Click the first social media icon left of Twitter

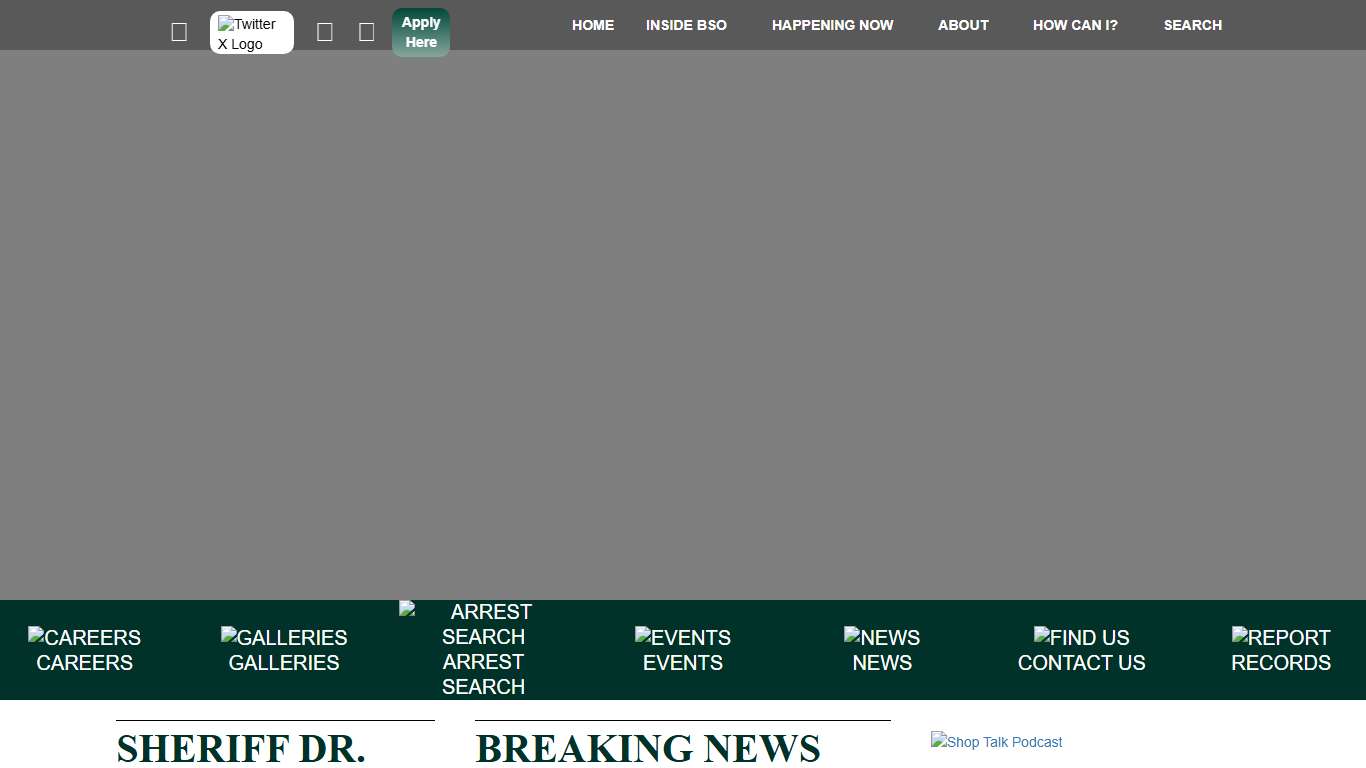pos(179,31)
